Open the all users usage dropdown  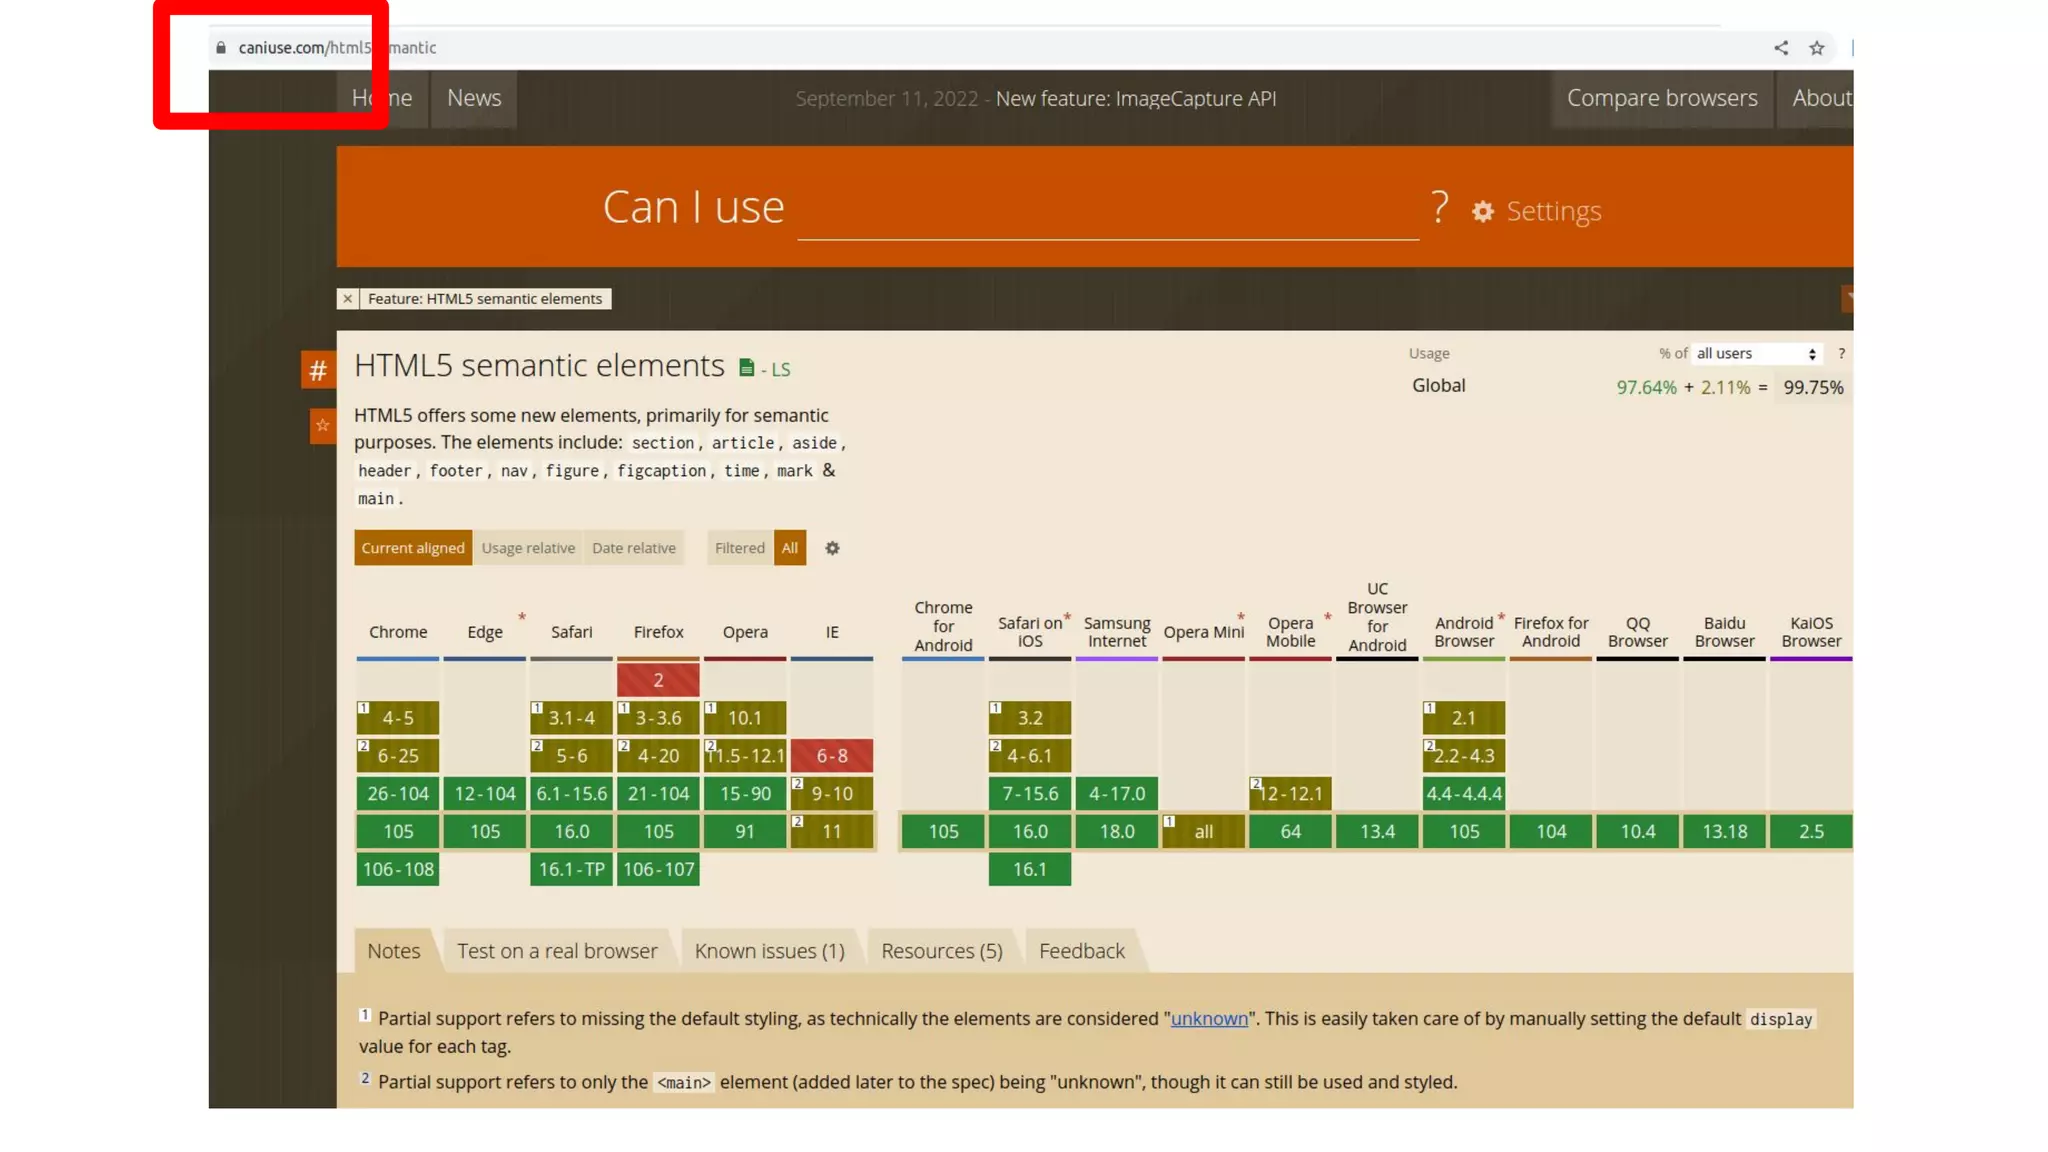pyautogui.click(x=1755, y=354)
